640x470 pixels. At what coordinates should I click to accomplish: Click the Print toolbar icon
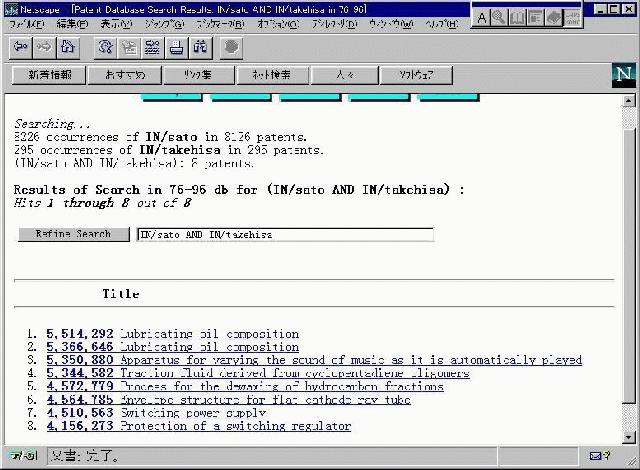click(x=176, y=46)
